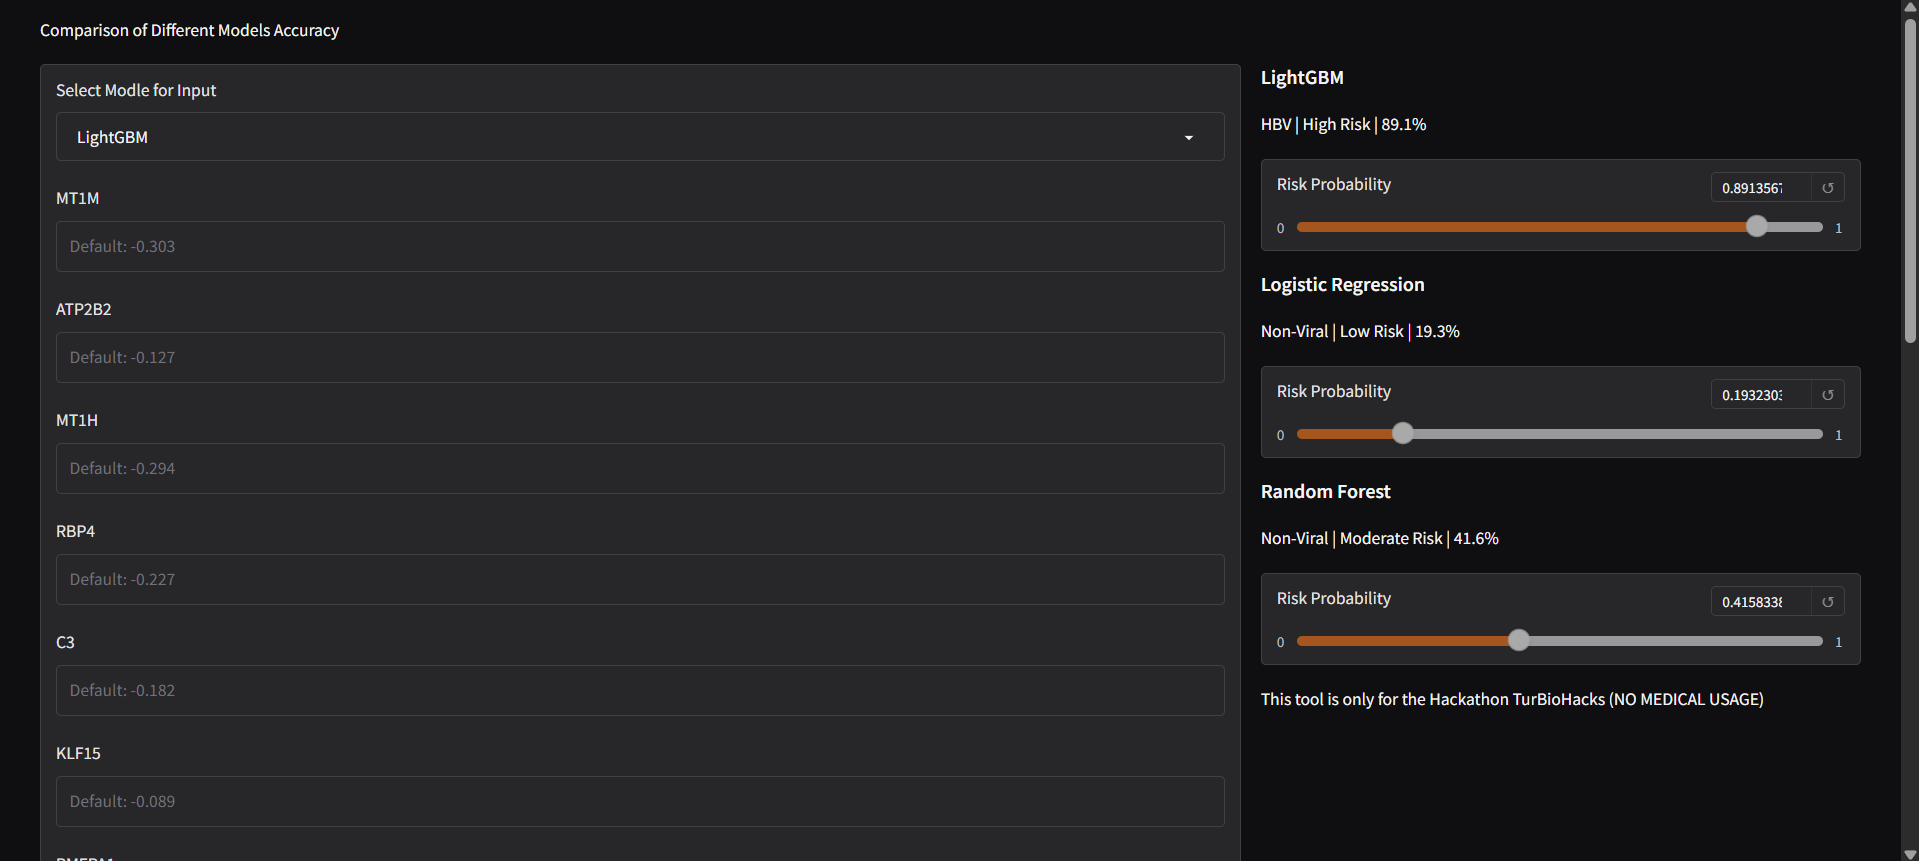Open the Select Modle for Input dropdown
This screenshot has width=1919, height=861.
tap(640, 137)
